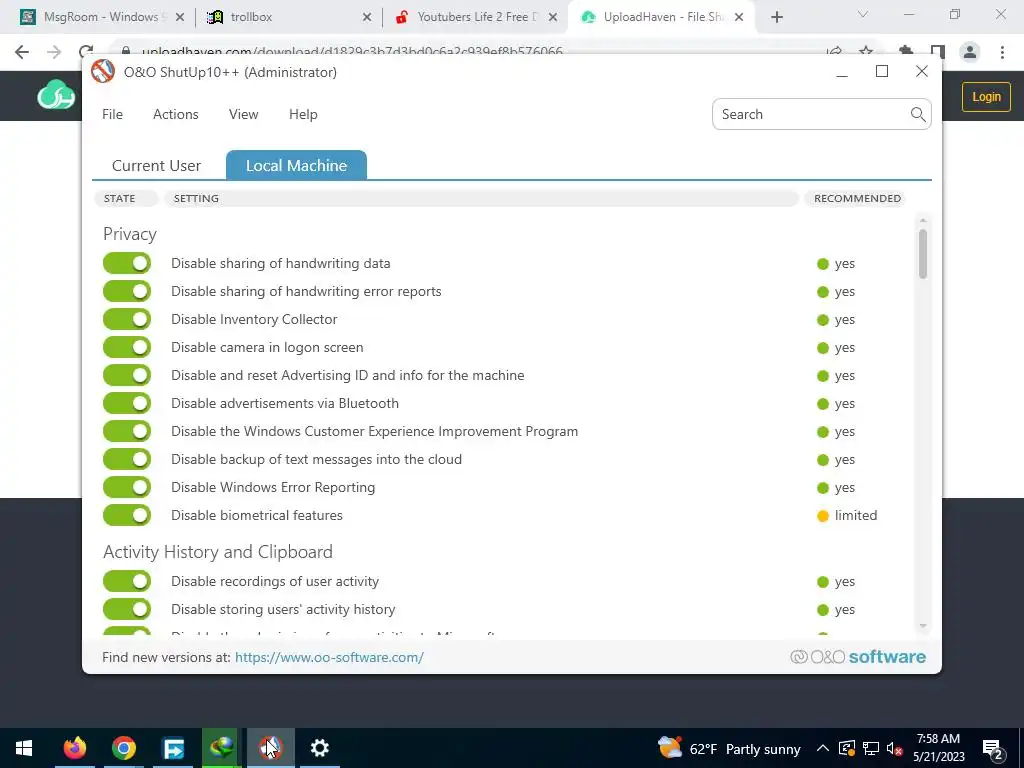This screenshot has height=768, width=1024.
Task: Open the notification center icon
Action: click(x=993, y=749)
